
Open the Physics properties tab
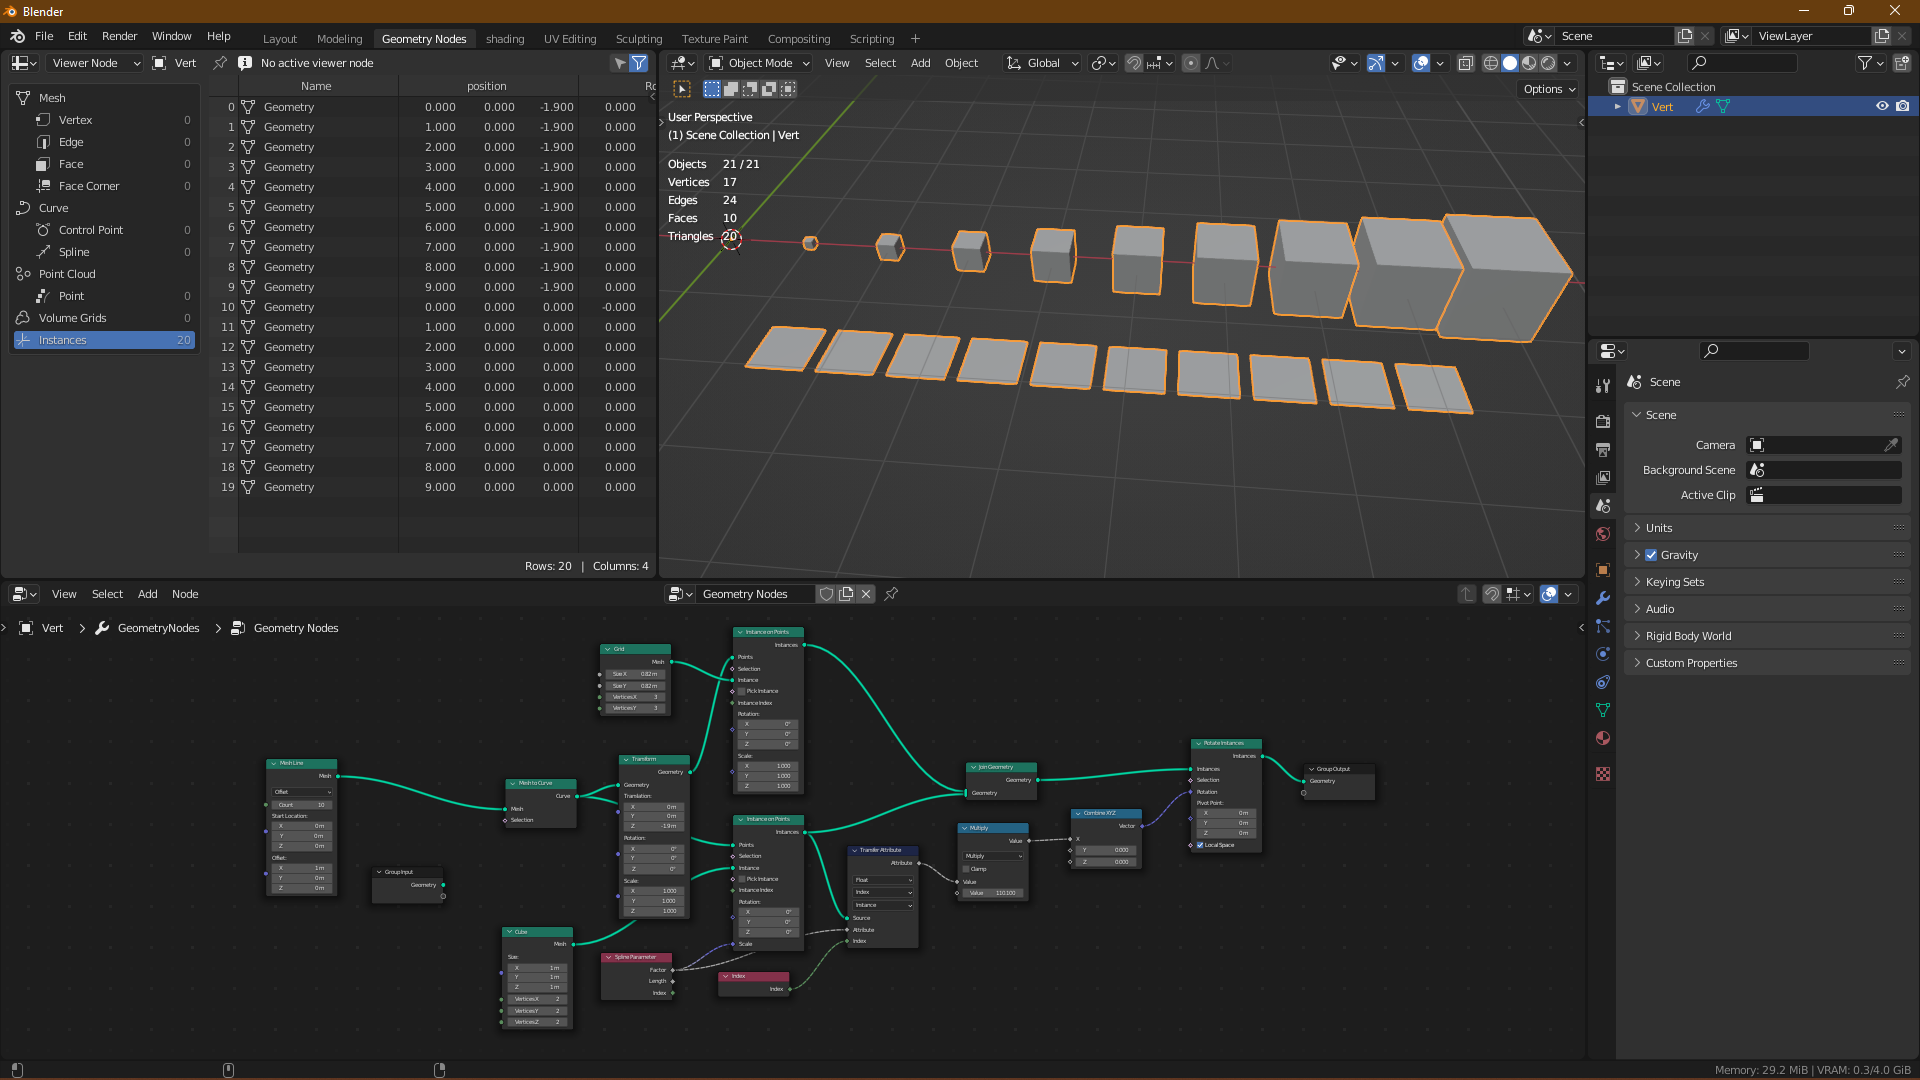1603,654
